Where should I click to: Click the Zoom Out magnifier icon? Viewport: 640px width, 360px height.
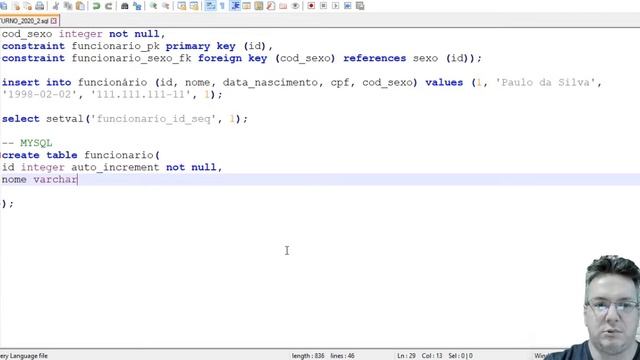pos(166,6)
